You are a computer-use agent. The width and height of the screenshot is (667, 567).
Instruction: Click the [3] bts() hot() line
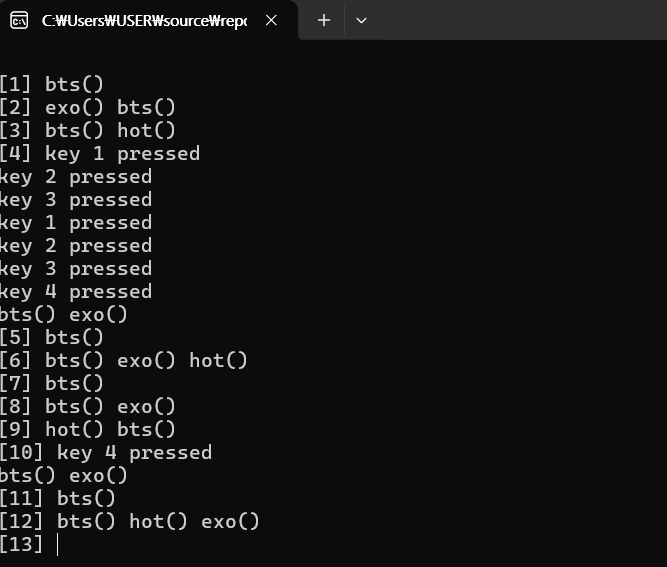point(88,130)
